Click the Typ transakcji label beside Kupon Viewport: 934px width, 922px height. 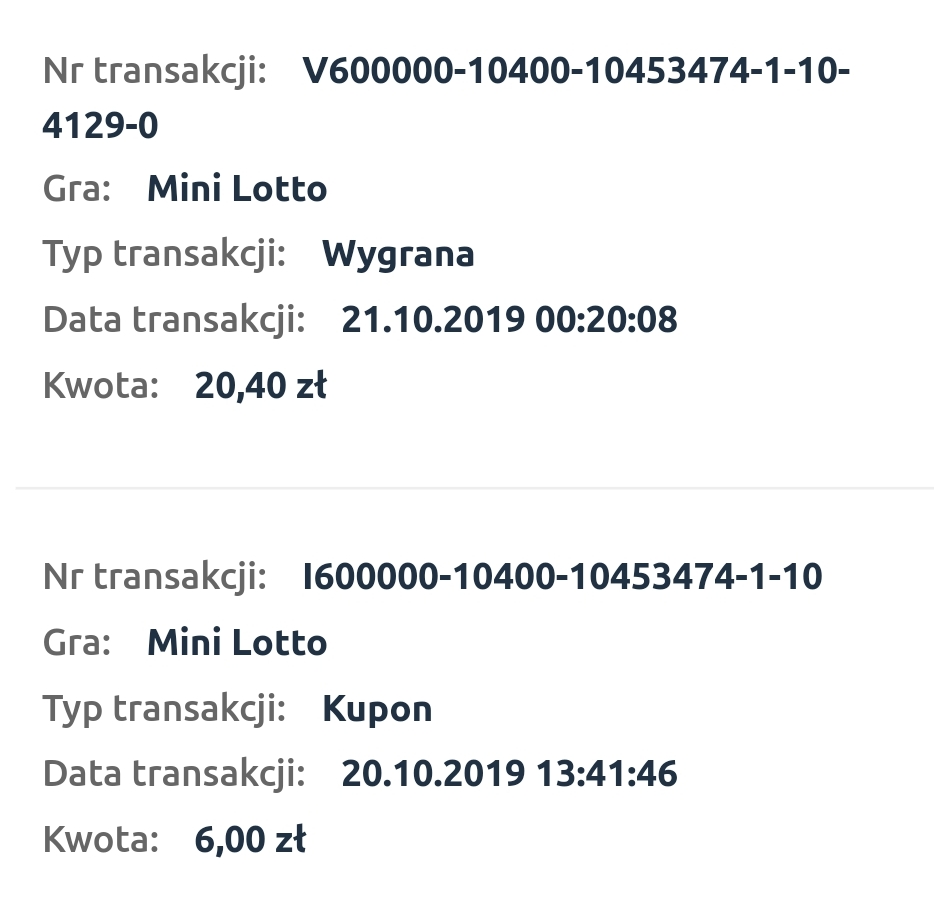coord(164,709)
